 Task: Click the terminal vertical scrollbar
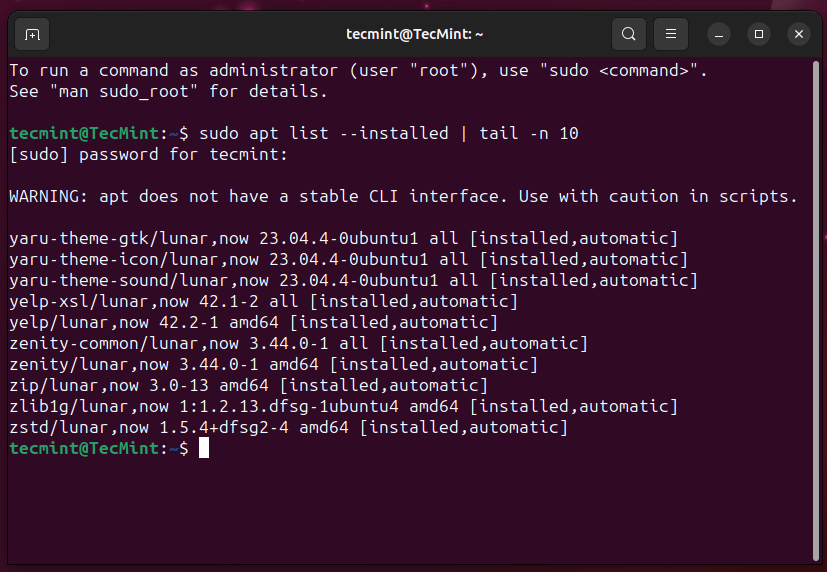[x=816, y=311]
